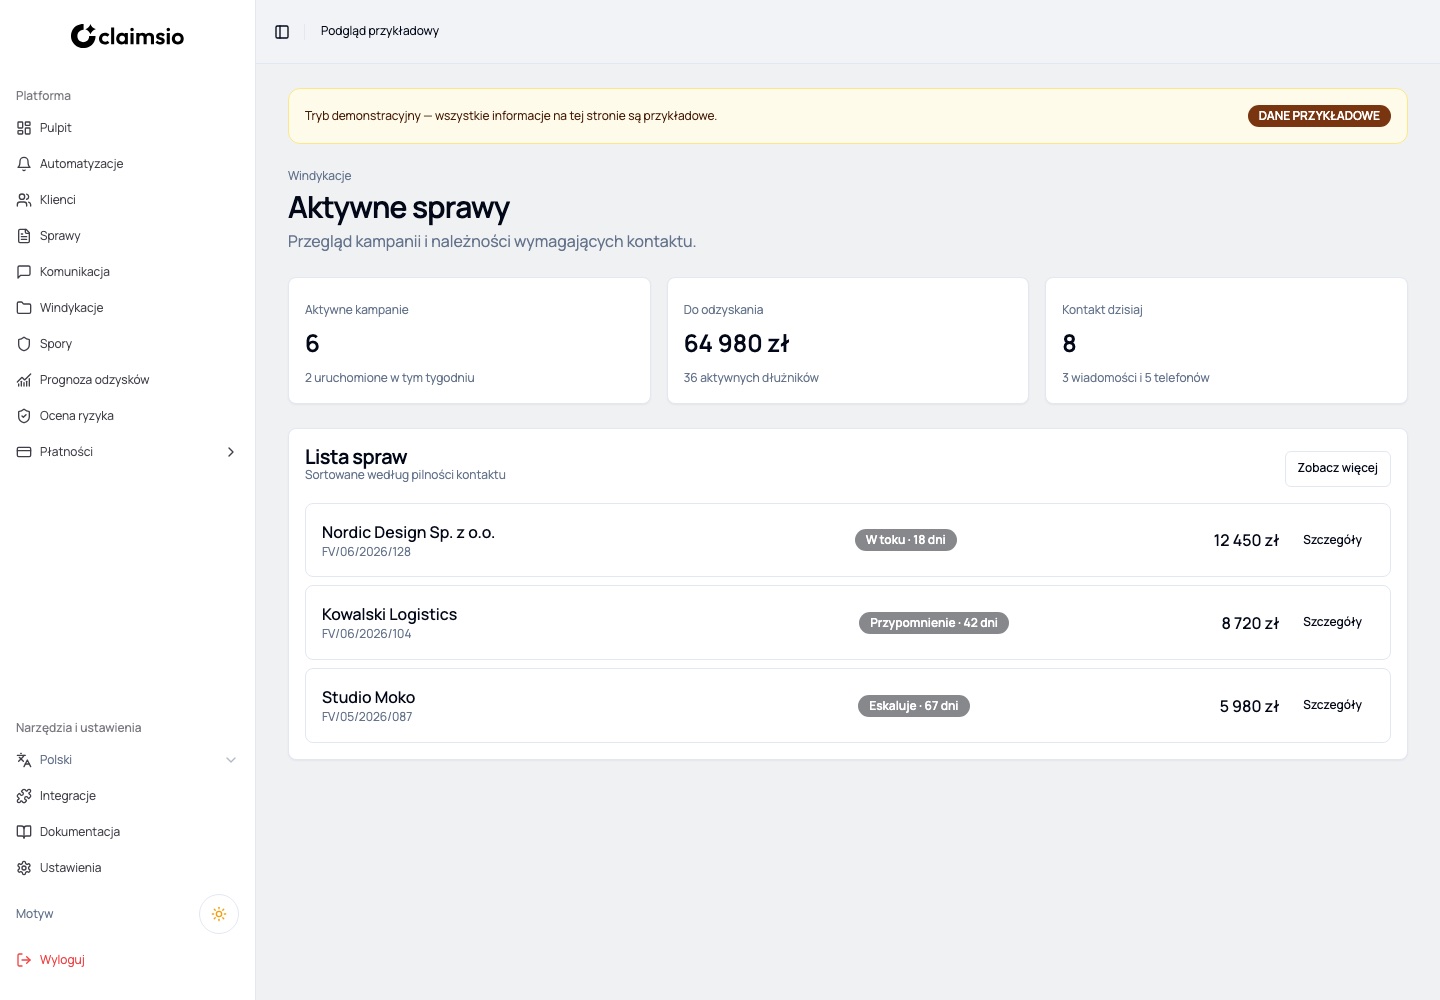1440x1000 pixels.
Task: Click the Klienci users icon
Action: [24, 200]
